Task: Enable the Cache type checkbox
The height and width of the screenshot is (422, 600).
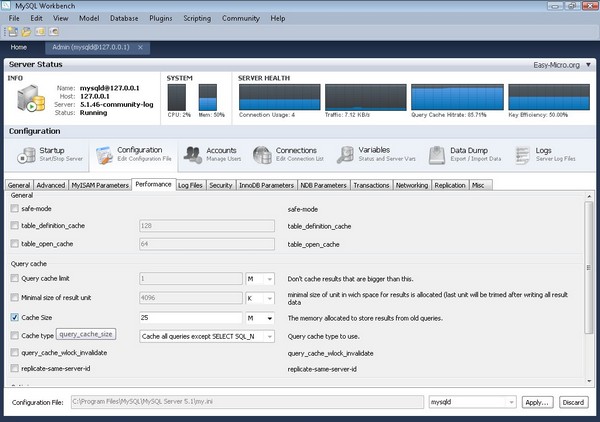Action: coord(15,336)
